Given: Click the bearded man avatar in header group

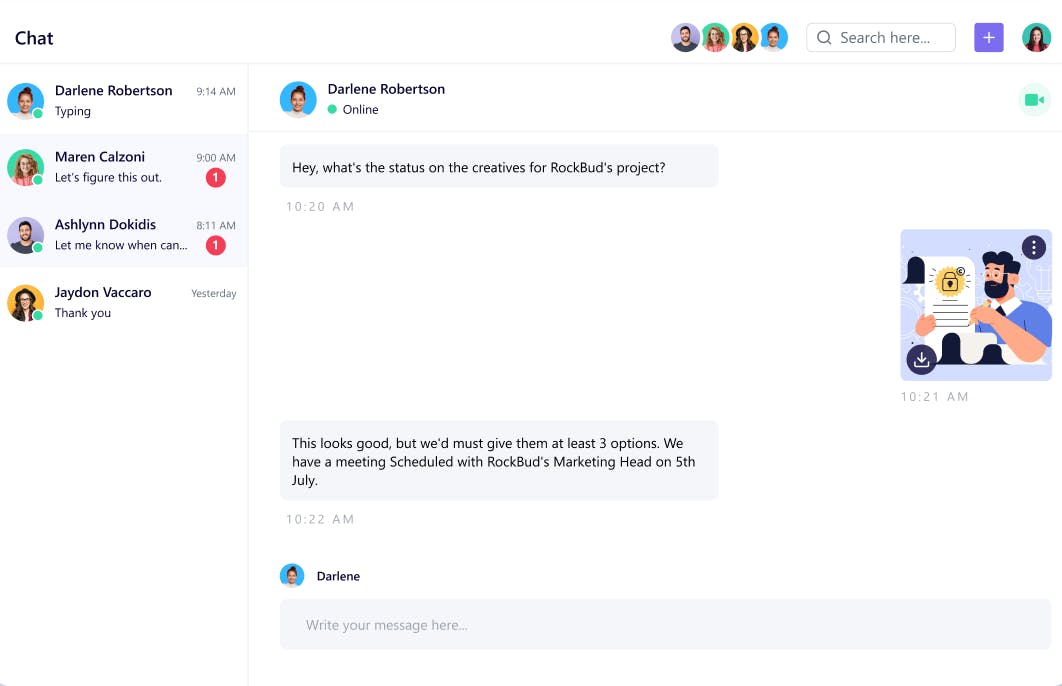Looking at the screenshot, I should pyautogui.click(x=685, y=38).
